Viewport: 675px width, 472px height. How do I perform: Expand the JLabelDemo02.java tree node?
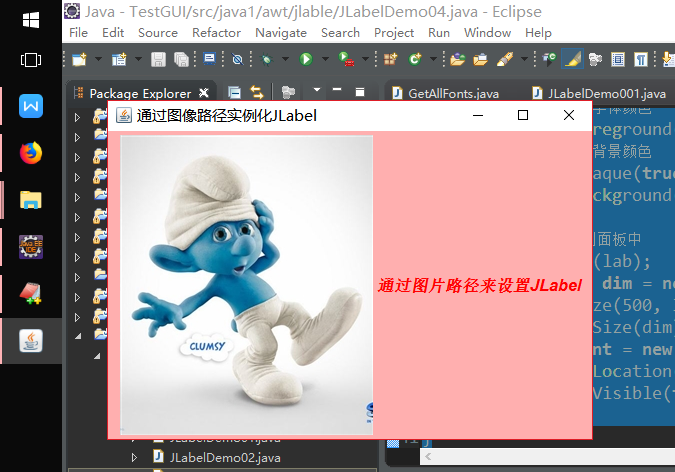pyautogui.click(x=134, y=457)
